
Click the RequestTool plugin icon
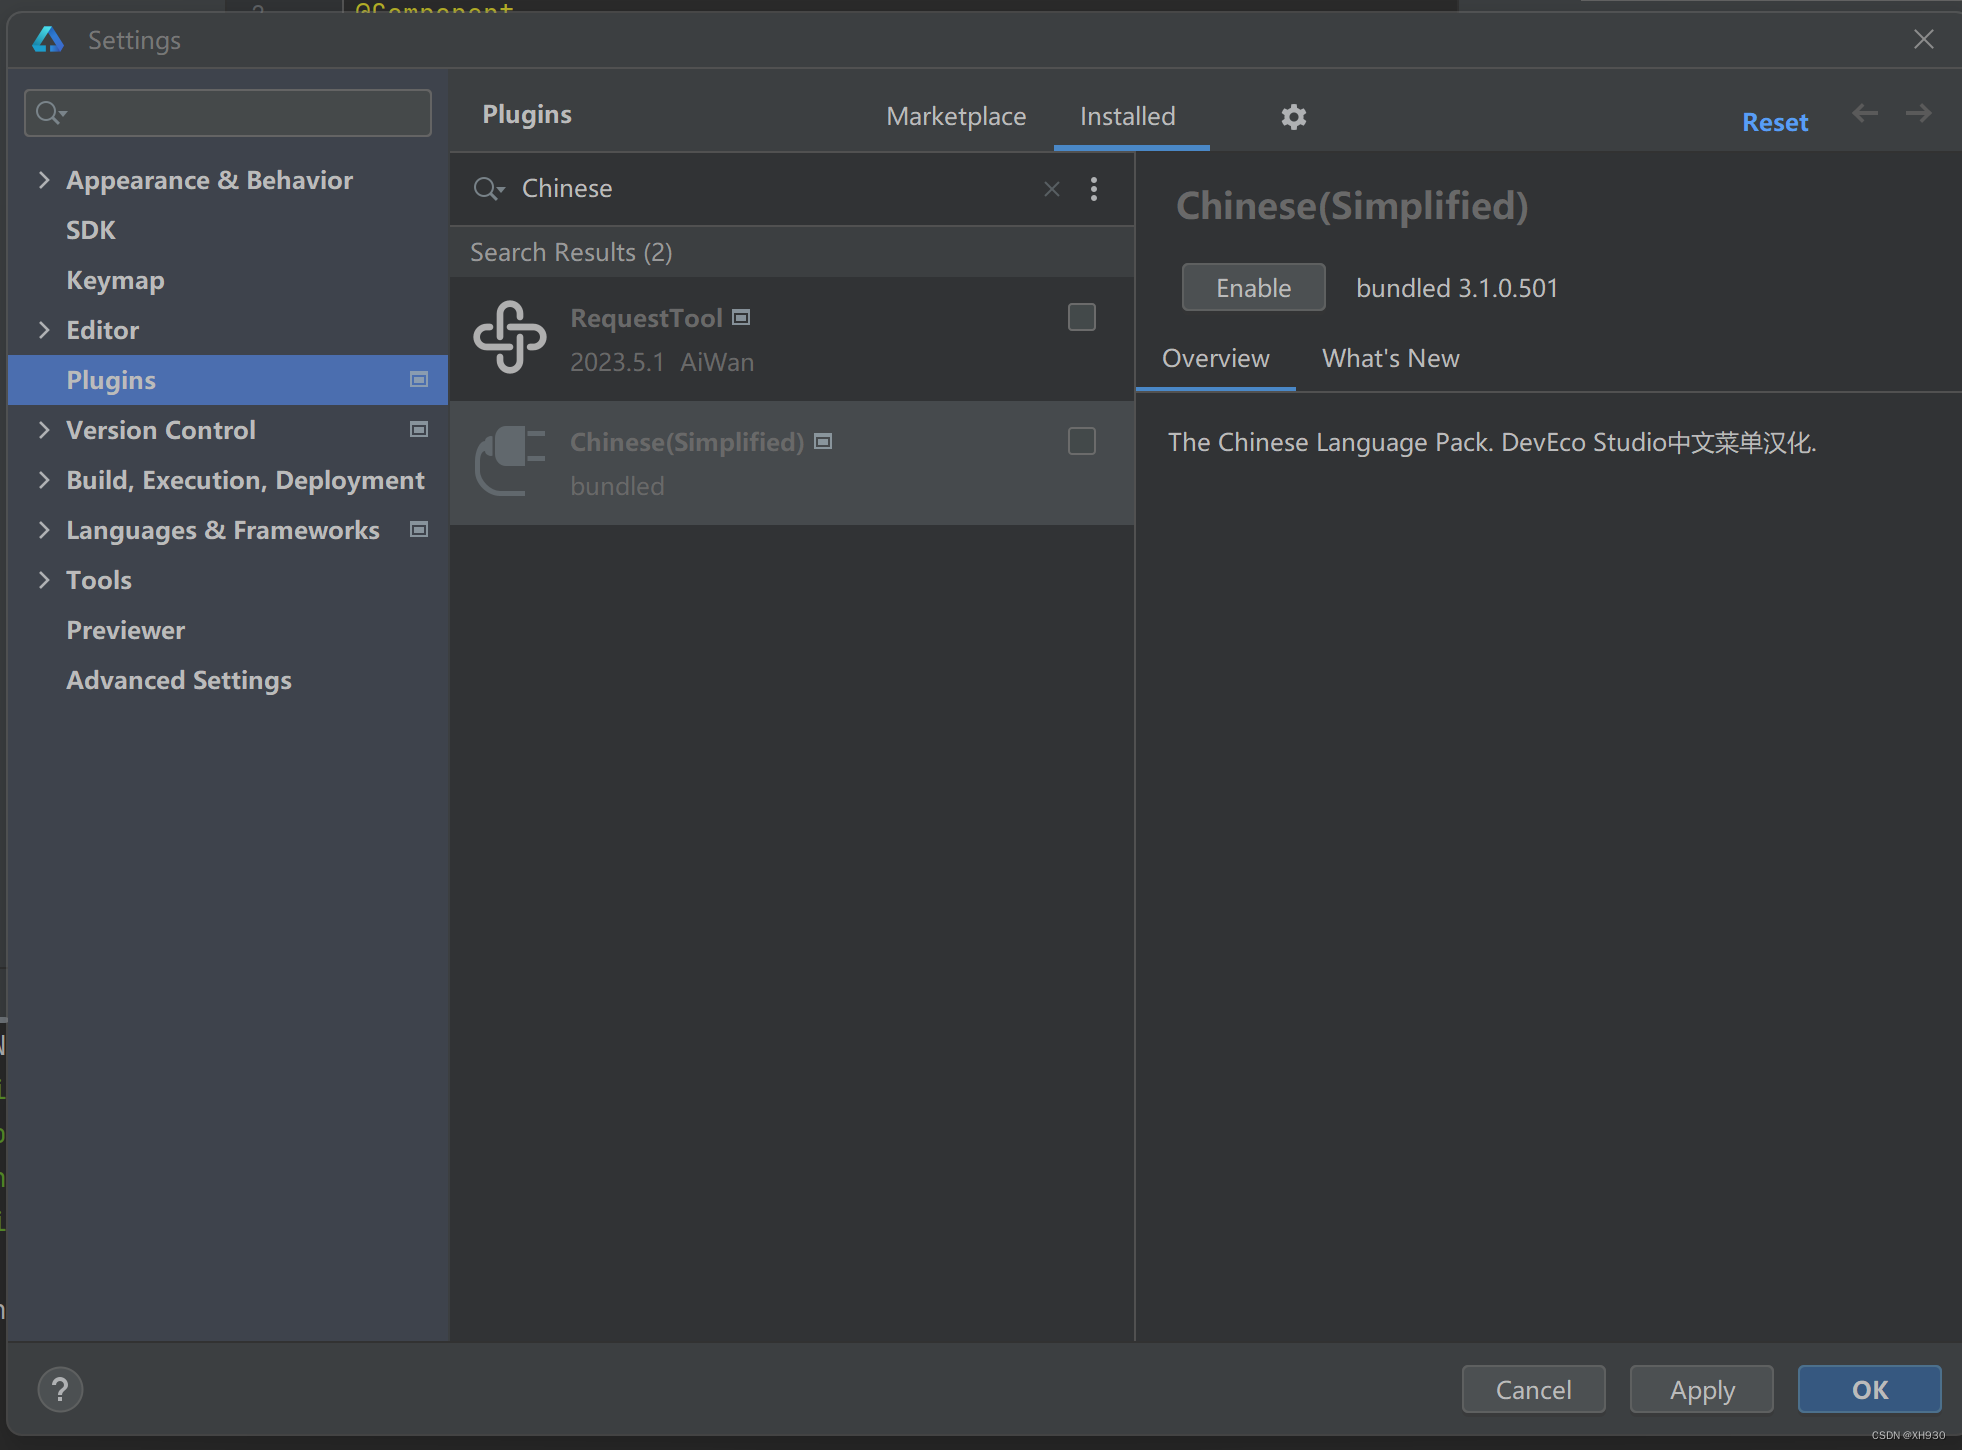510,338
